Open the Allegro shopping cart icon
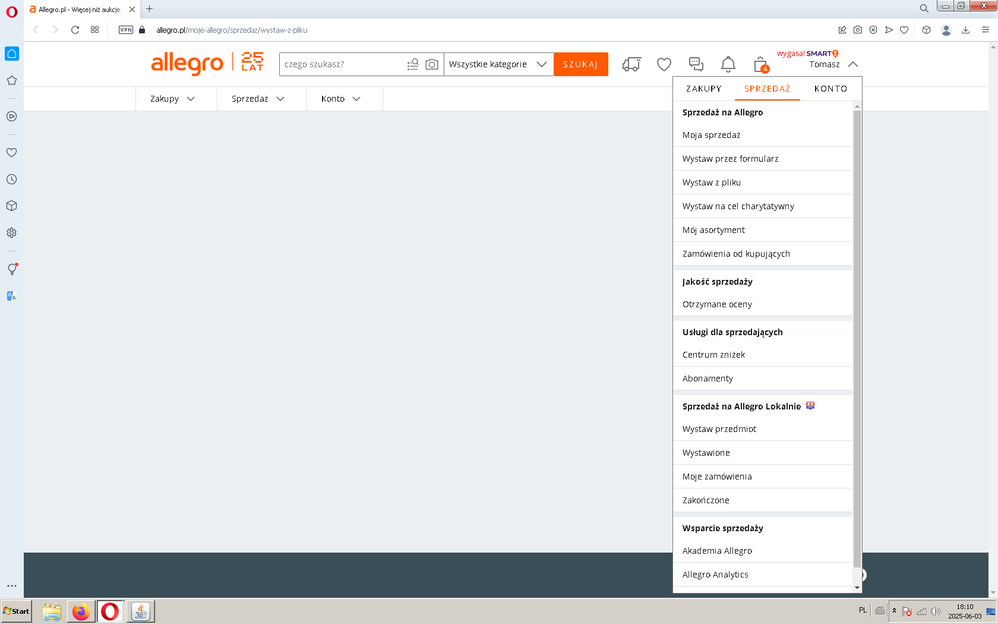 [x=761, y=64]
